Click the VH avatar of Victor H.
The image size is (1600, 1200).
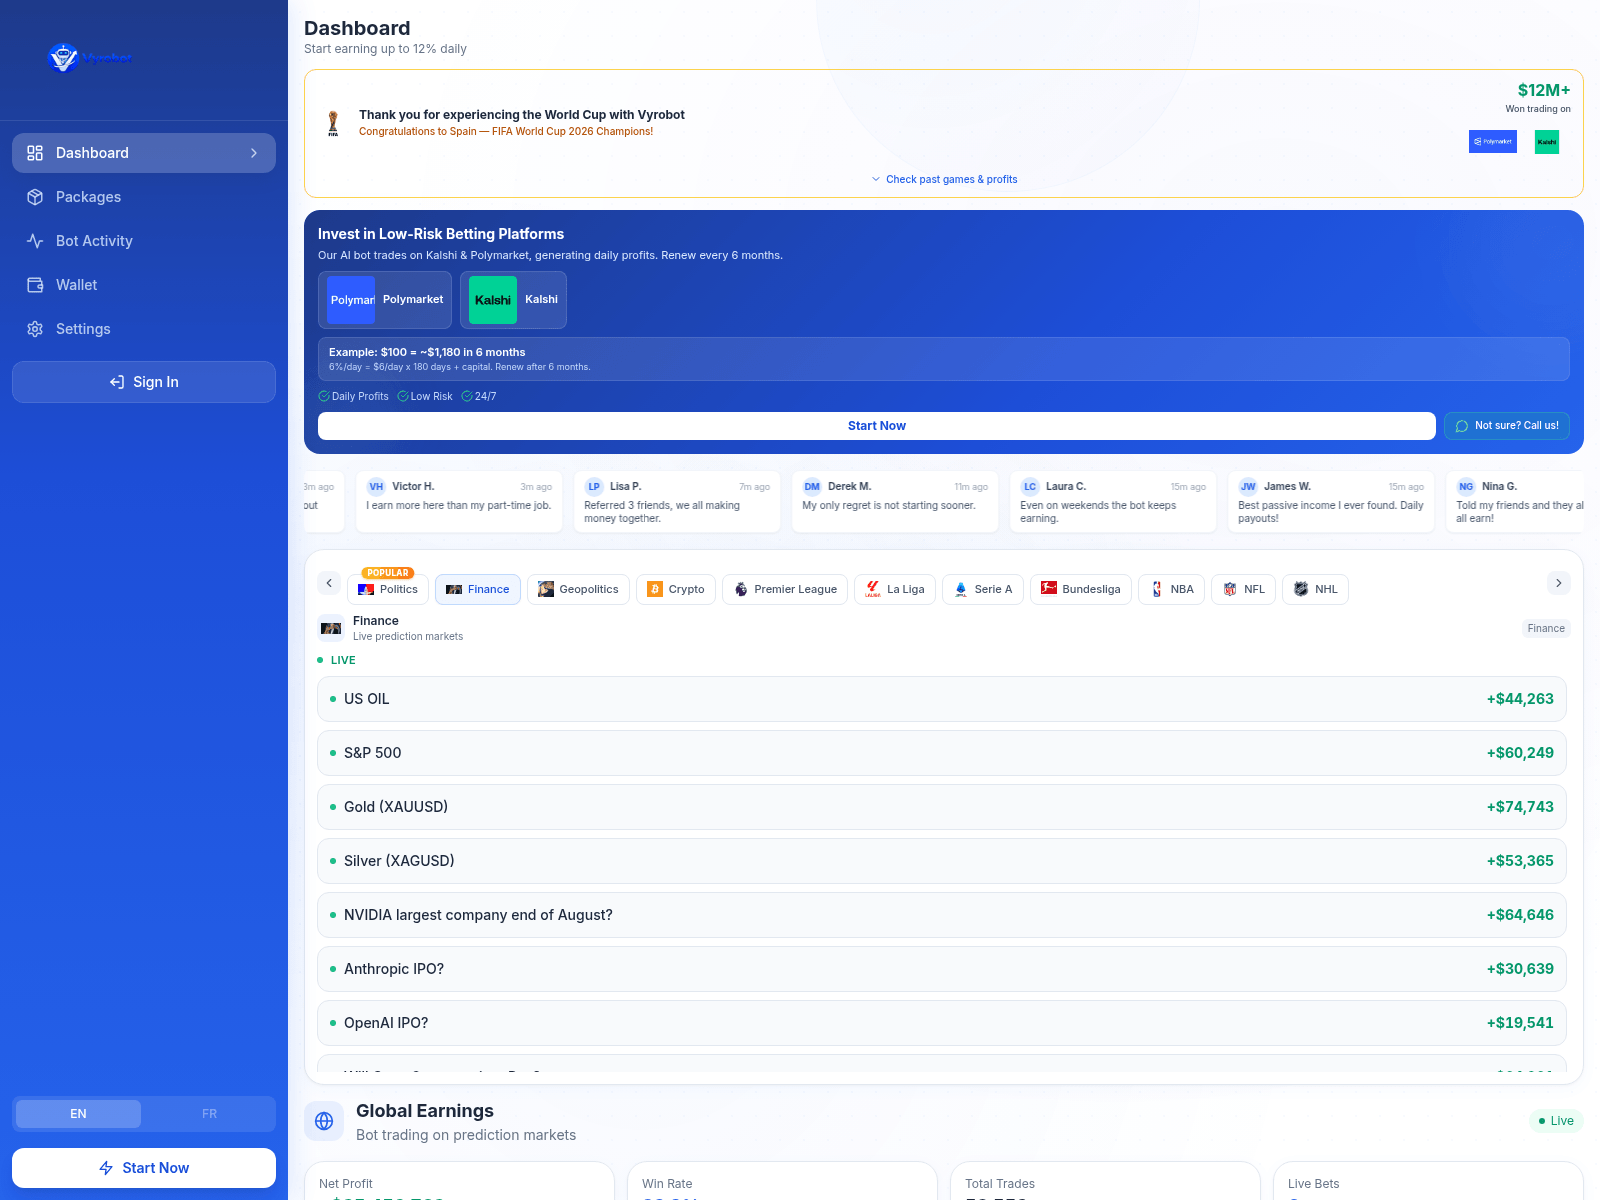tap(376, 487)
